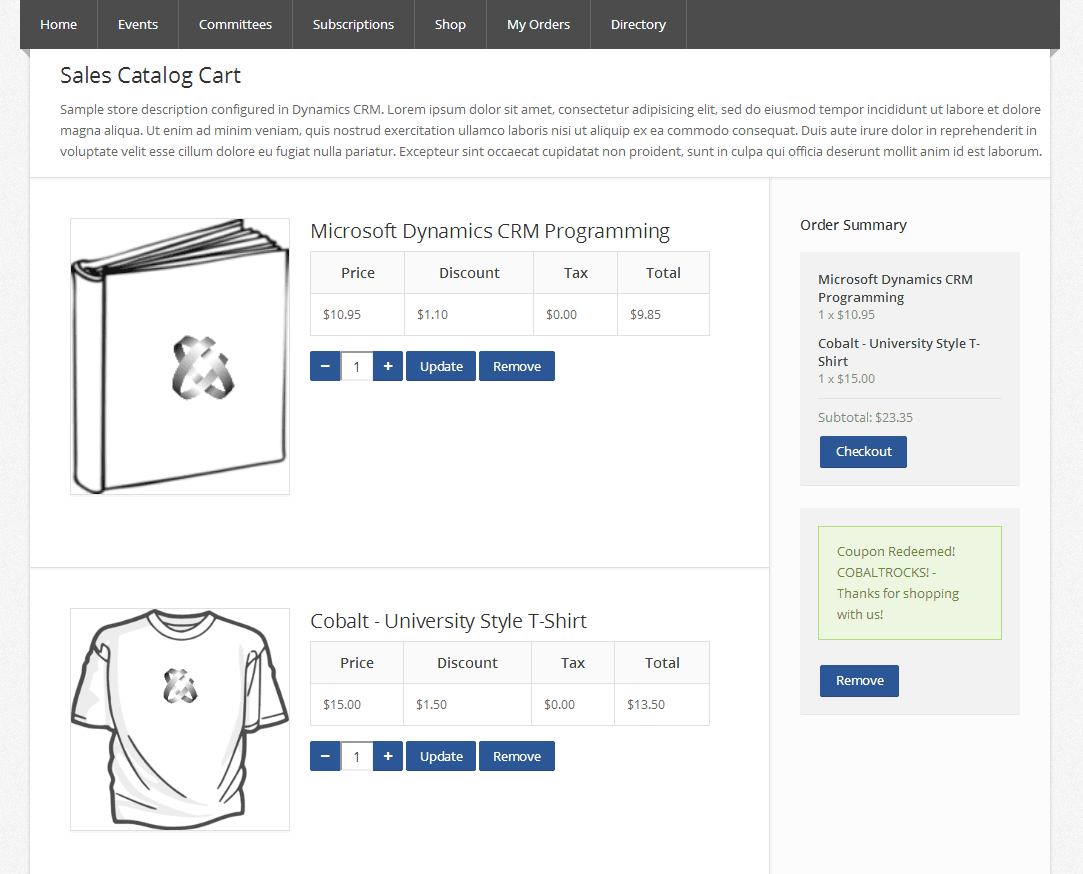Image resolution: width=1083 pixels, height=874 pixels.
Task: Click the Coupon Redeemed message
Action: [910, 583]
